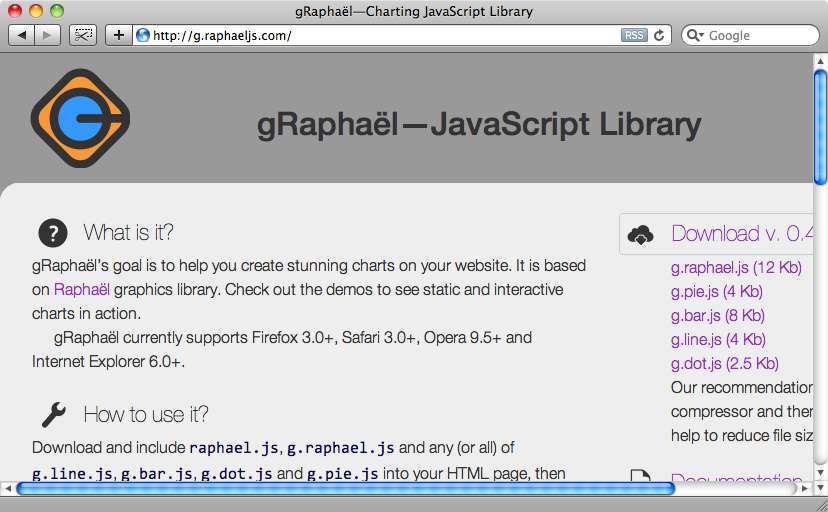
Task: Open the web clip scissors tool
Action: 83,35
